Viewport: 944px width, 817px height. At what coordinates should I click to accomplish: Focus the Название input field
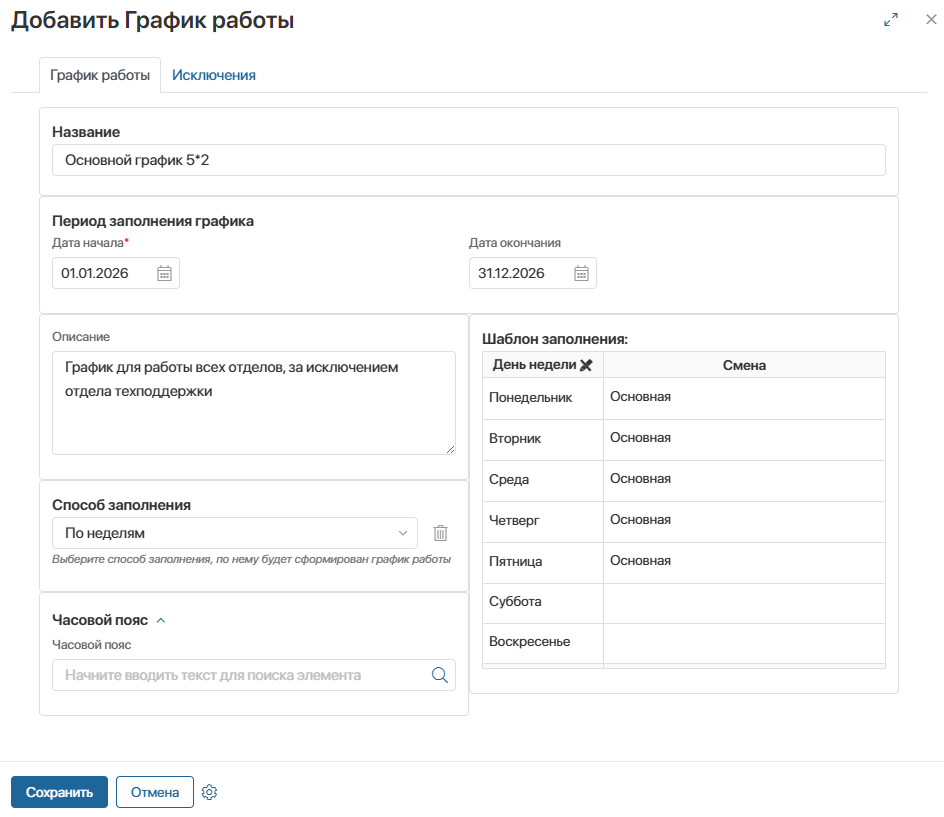468,160
